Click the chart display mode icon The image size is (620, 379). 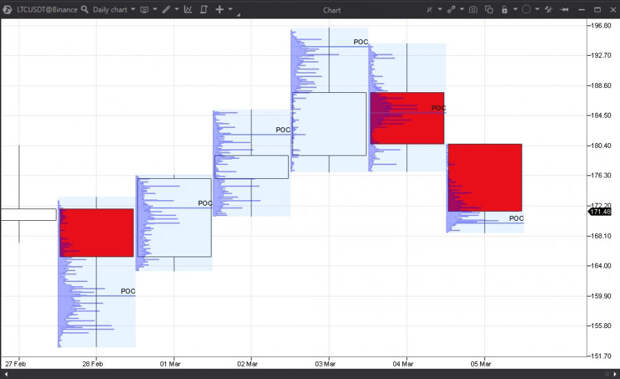click(144, 10)
